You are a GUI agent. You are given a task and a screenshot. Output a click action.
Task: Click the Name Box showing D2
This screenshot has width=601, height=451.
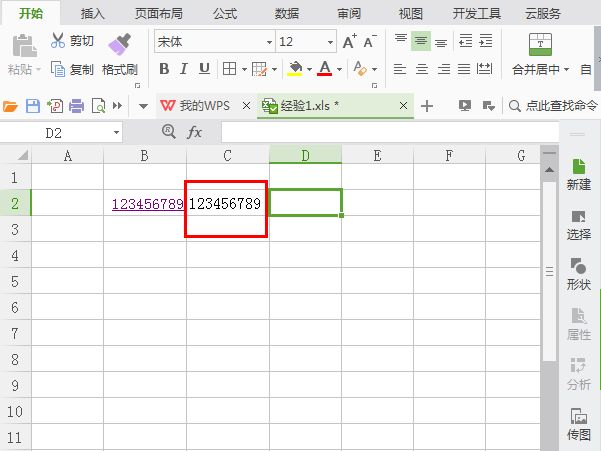(x=61, y=133)
